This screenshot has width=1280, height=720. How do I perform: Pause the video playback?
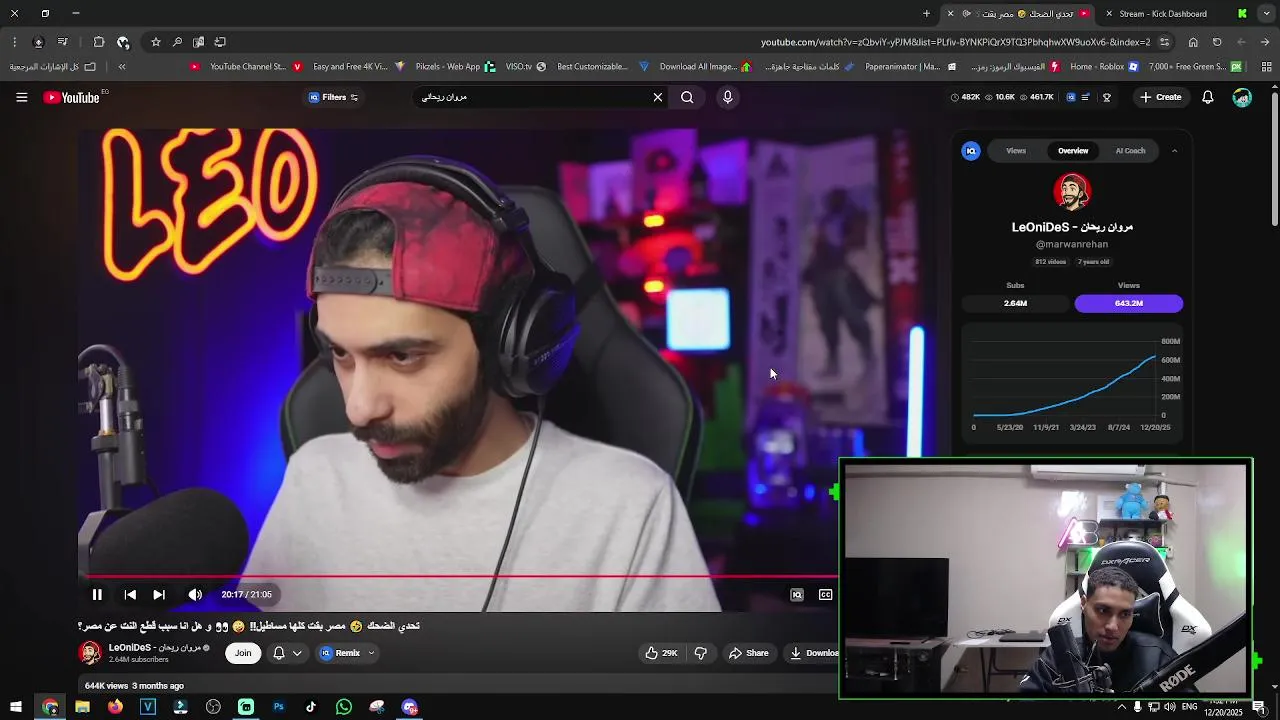coord(97,594)
